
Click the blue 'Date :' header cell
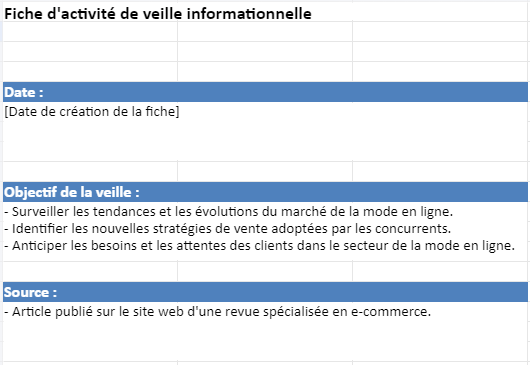point(265,92)
